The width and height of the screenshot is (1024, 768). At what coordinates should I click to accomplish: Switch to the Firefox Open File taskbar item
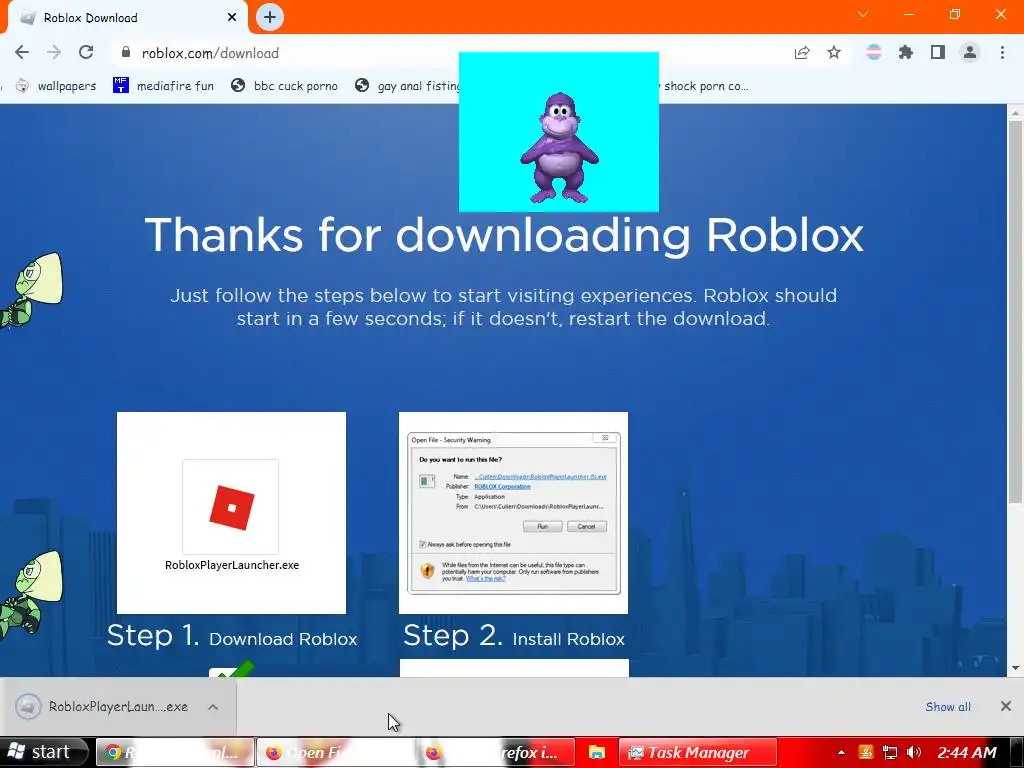[x=335, y=752]
